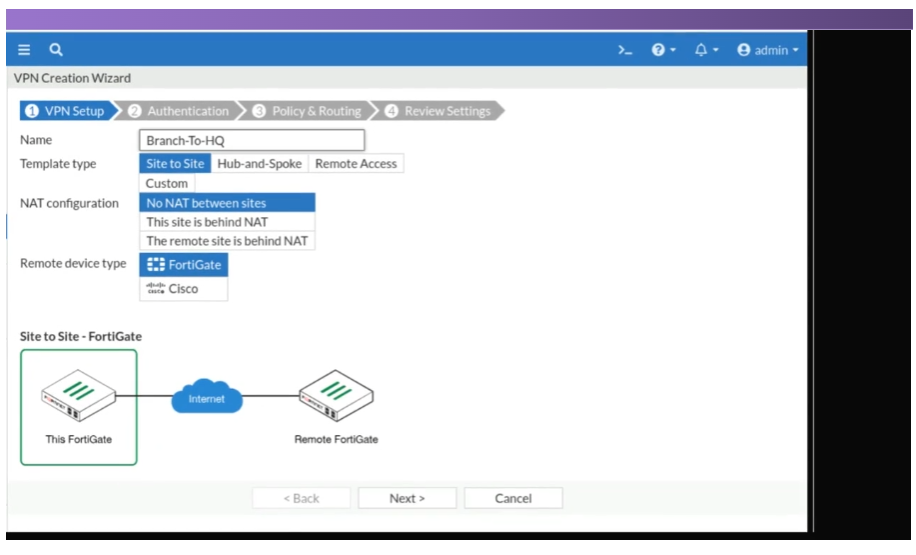Select Cisco as remote device type
The image size is (916, 555).
(x=183, y=289)
